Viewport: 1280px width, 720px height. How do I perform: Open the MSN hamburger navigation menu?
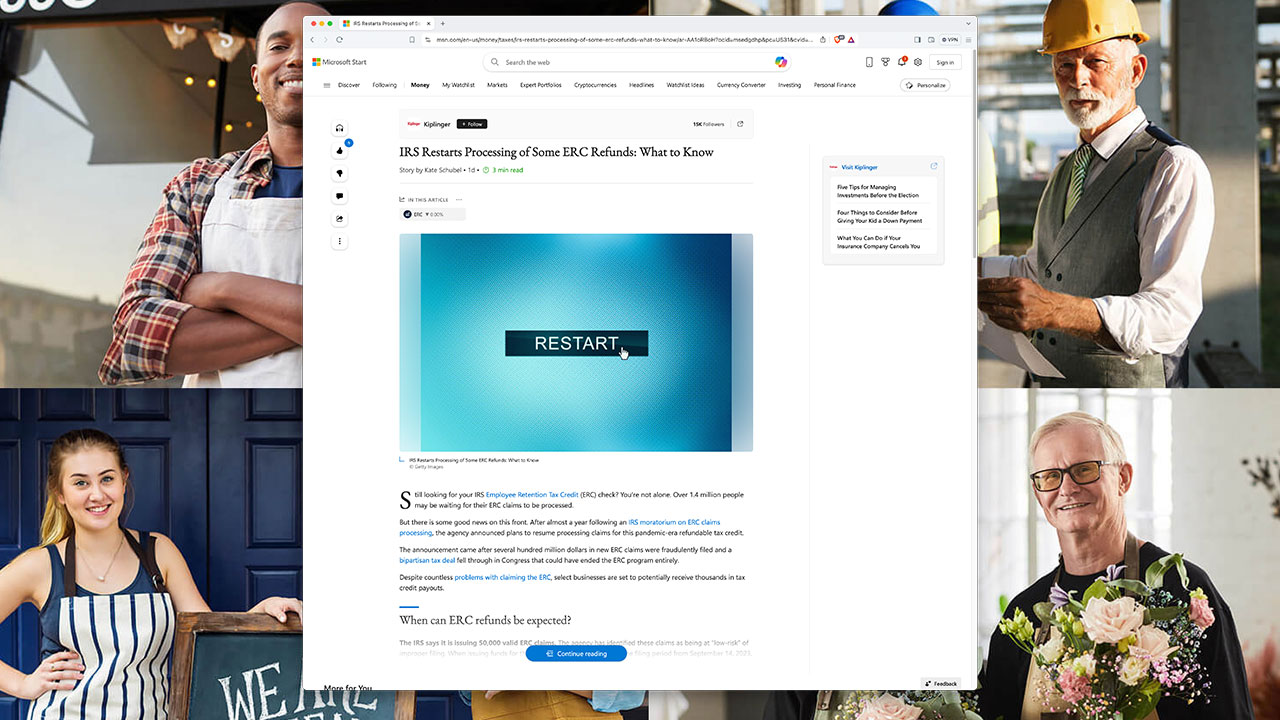(x=326, y=85)
